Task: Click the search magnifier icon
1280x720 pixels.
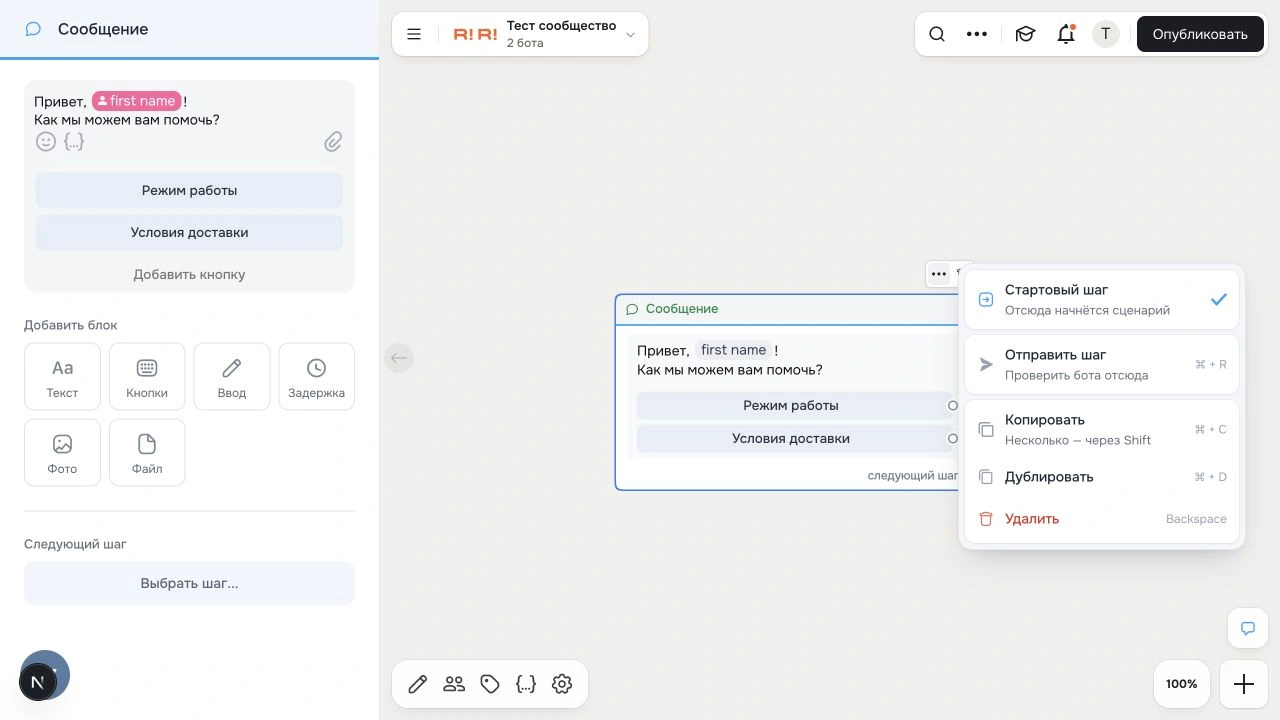Action: (937, 34)
